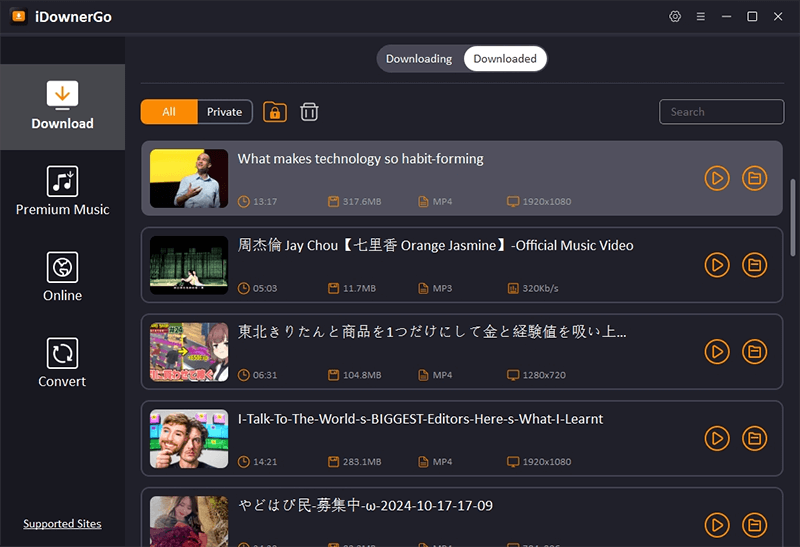Go to the Convert section
The width and height of the screenshot is (800, 547).
point(62,364)
